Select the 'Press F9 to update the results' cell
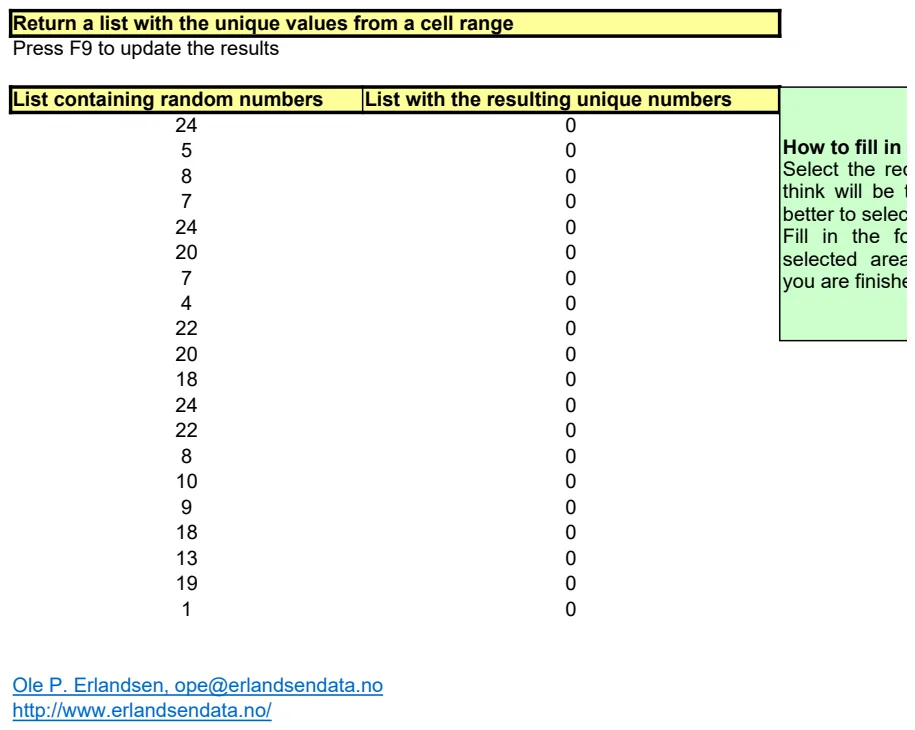Screen dimensions: 915x730 [x=146, y=48]
